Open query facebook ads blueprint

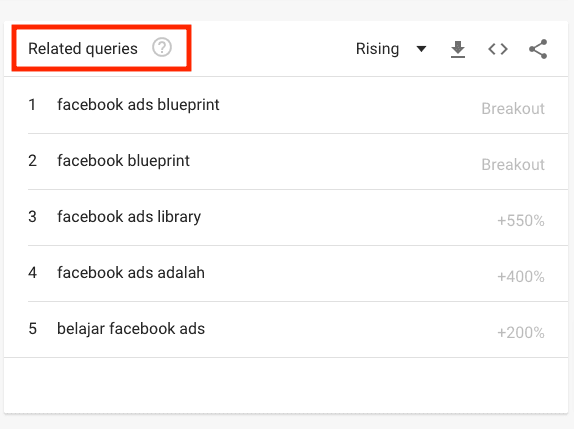click(x=138, y=105)
